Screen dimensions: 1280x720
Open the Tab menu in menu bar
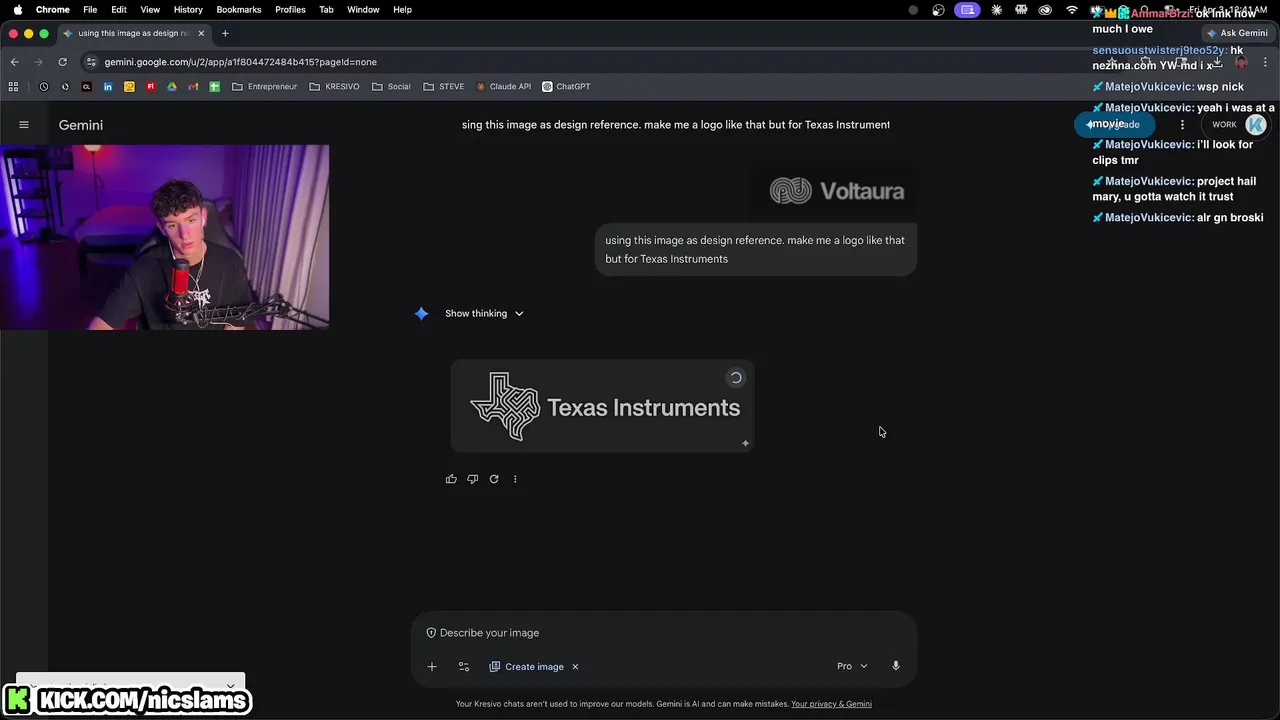[x=326, y=9]
